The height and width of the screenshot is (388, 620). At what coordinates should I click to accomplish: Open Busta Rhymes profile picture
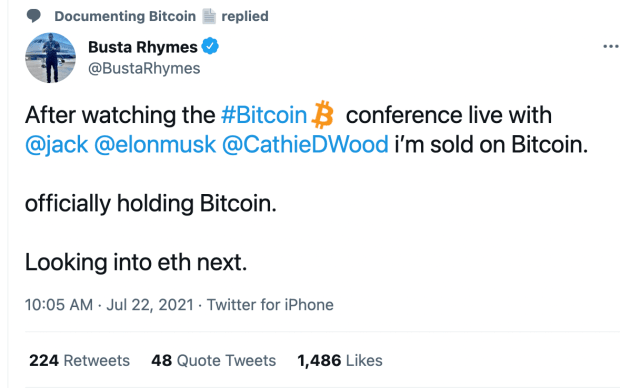(x=51, y=58)
